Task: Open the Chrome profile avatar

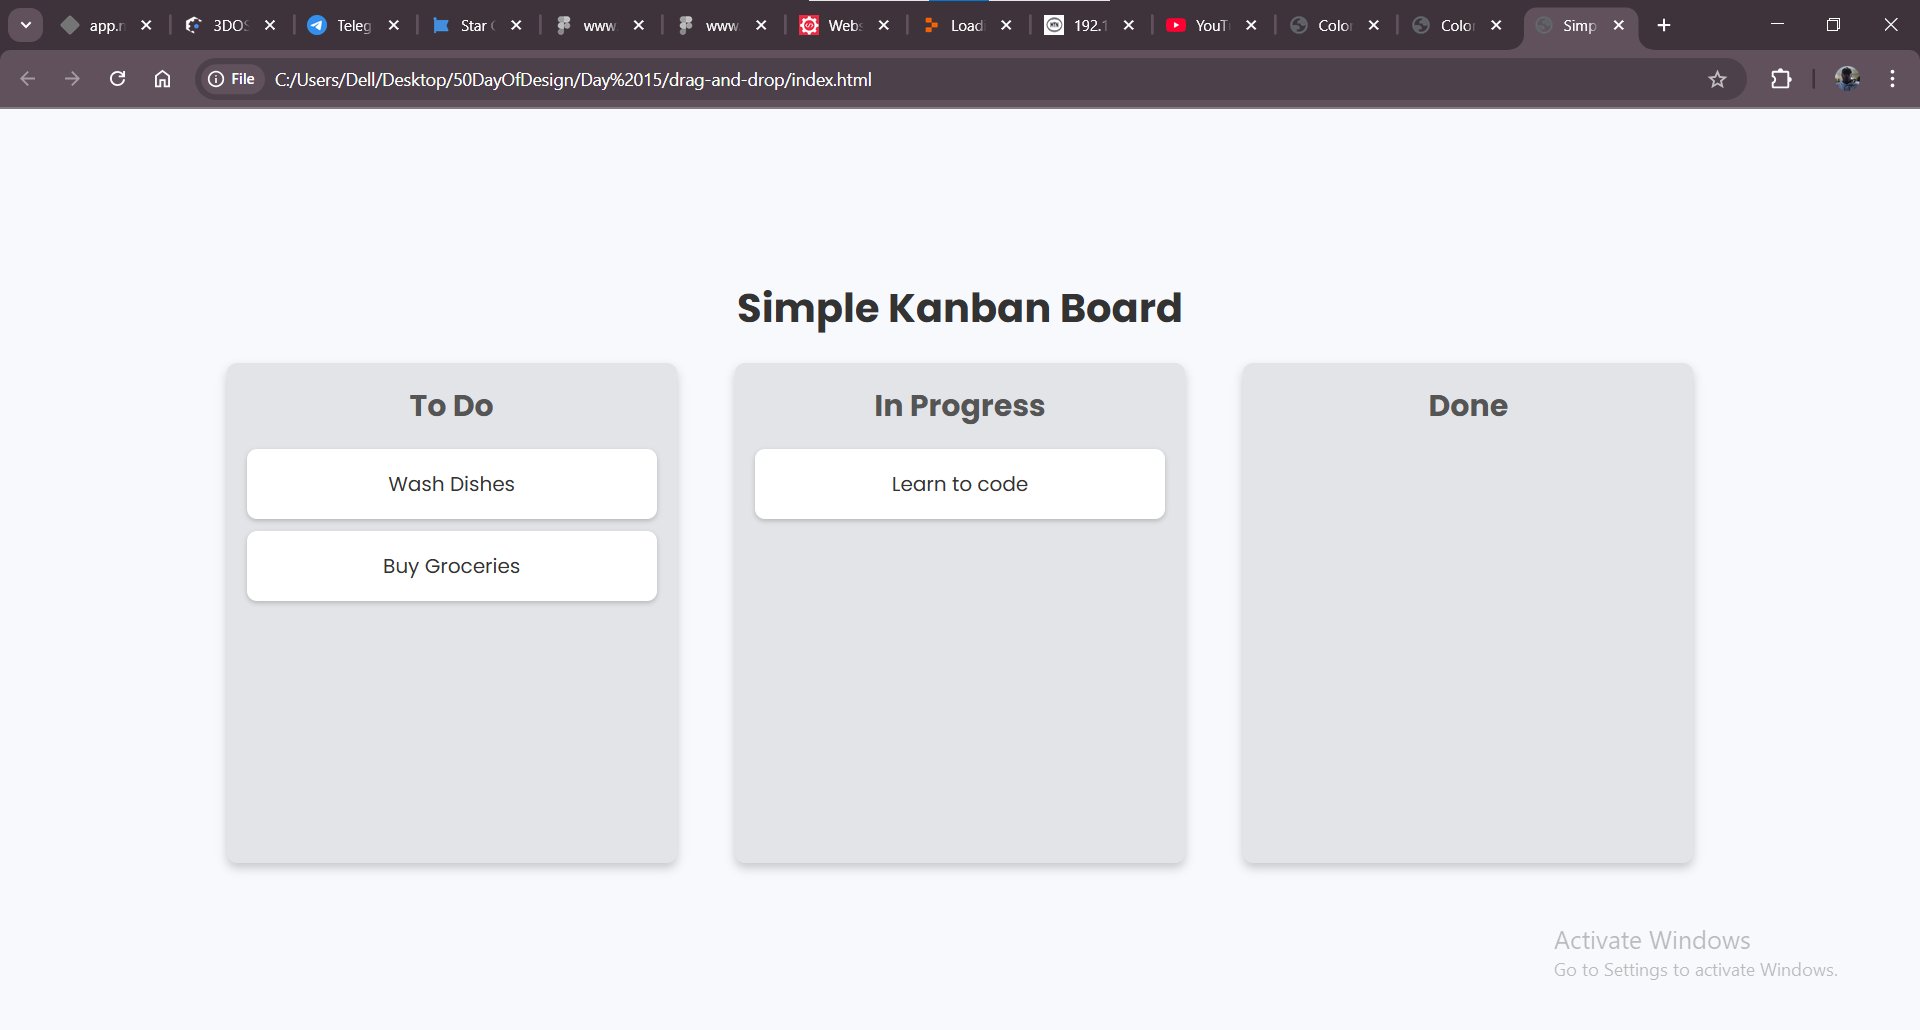Action: tap(1847, 79)
